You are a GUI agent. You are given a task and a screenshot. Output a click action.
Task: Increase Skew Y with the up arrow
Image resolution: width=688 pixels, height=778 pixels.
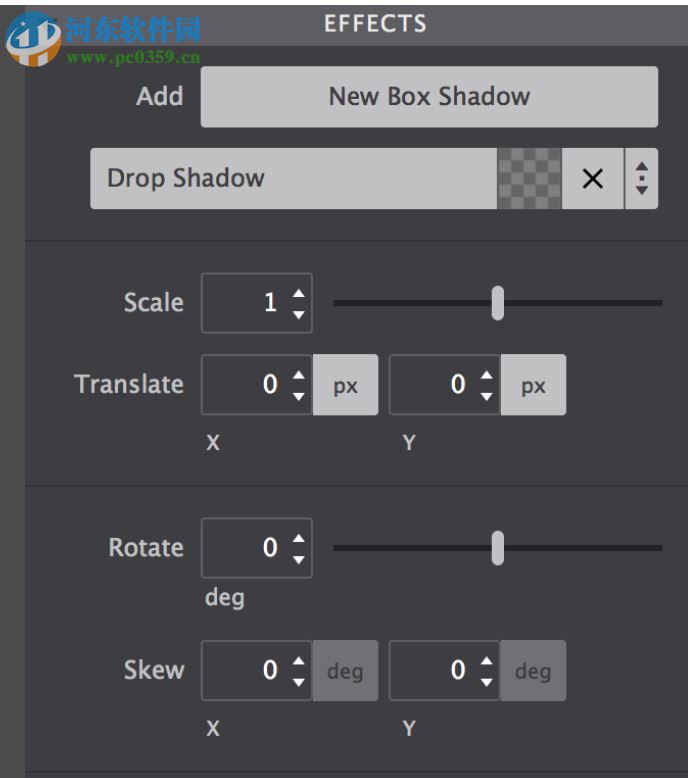click(486, 662)
